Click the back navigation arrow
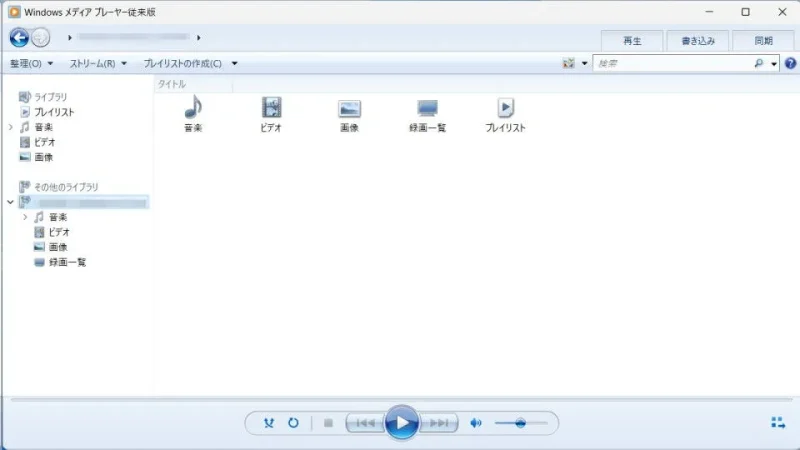This screenshot has height=450, width=800. (19, 38)
